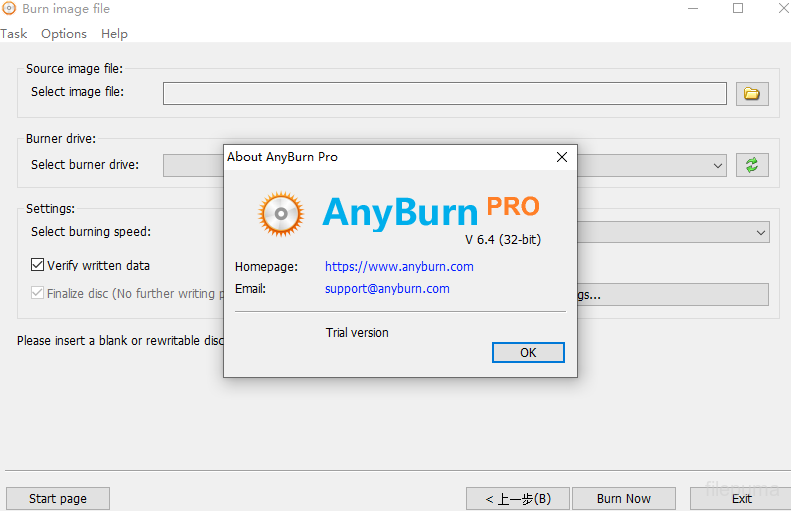Click the AnyBurn disc logo in About dialog

point(281,214)
